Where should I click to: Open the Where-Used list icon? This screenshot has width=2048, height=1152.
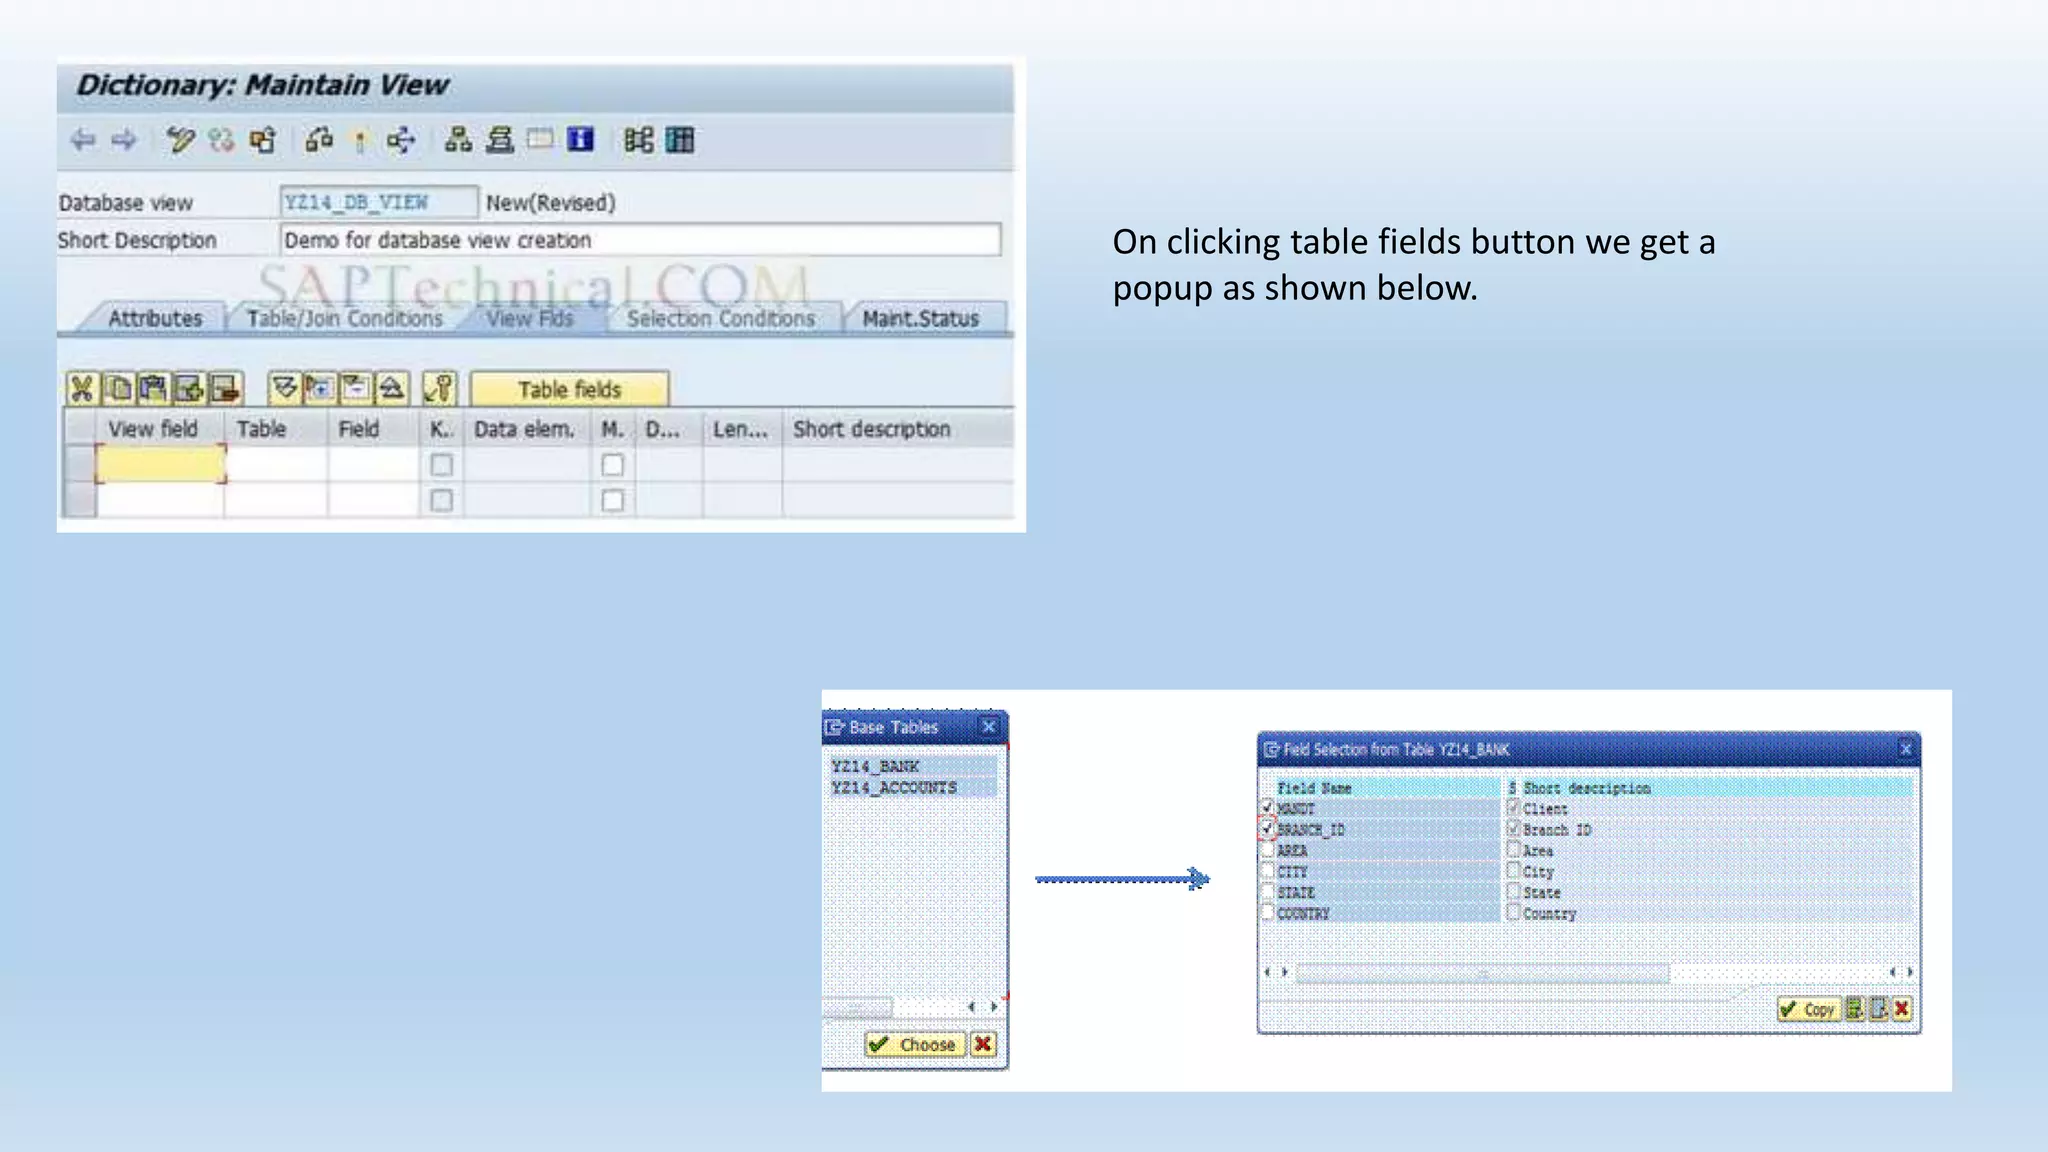[401, 140]
